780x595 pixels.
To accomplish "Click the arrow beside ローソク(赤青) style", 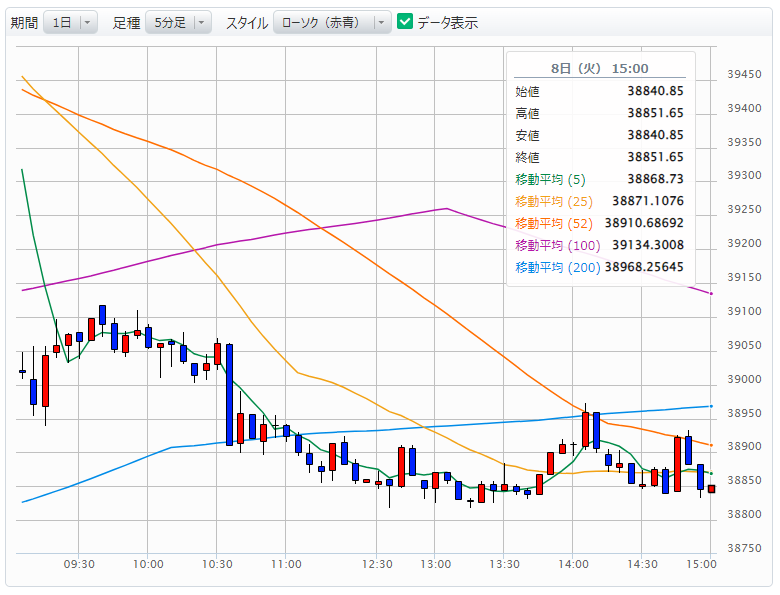I will pyautogui.click(x=380, y=22).
